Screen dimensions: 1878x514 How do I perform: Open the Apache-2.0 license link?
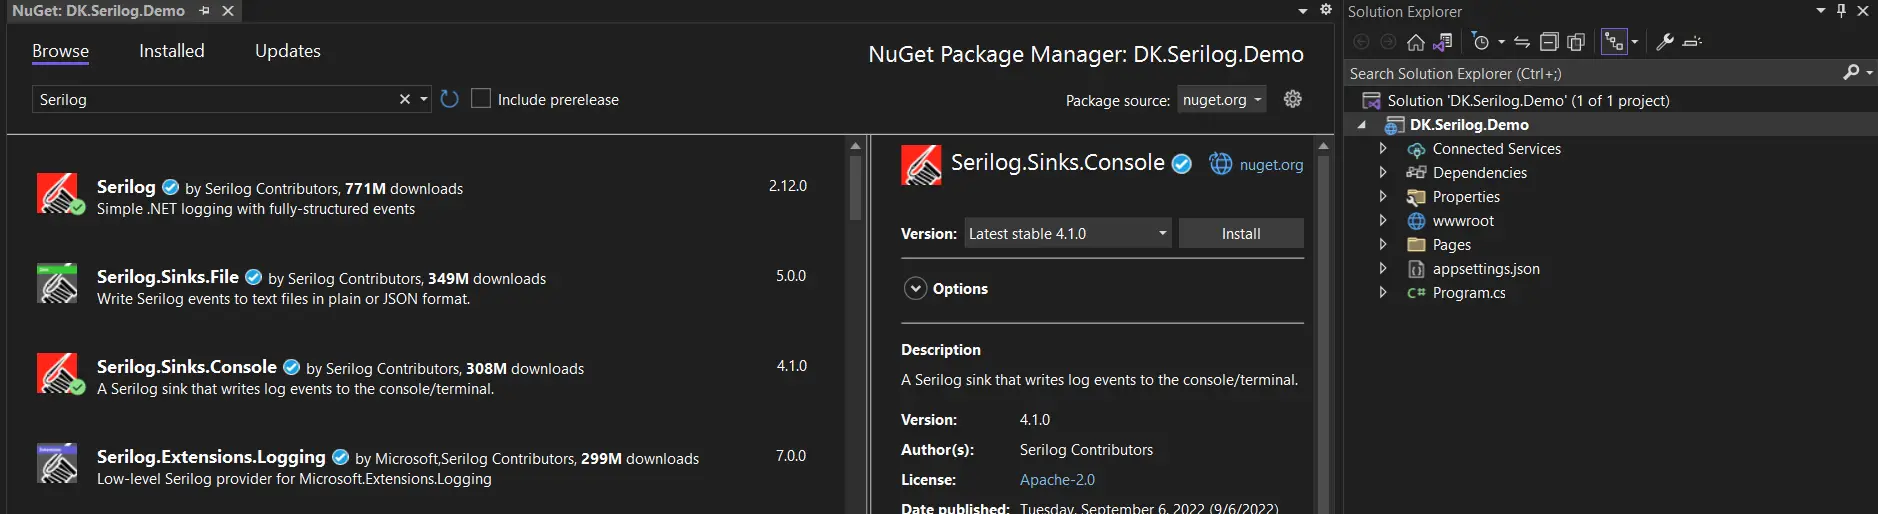pos(1057,480)
